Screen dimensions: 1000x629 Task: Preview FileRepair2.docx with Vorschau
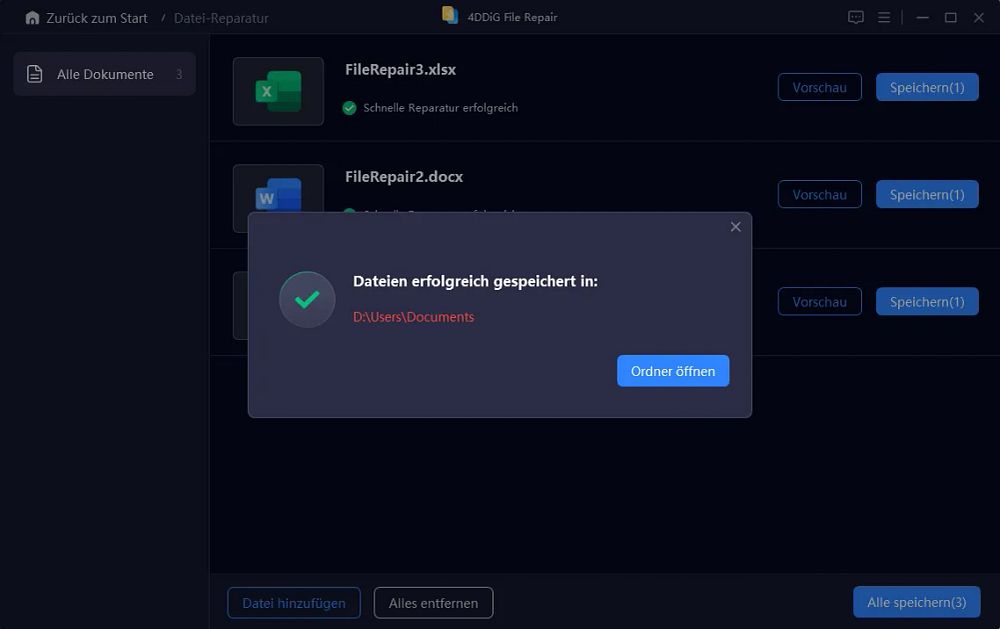[820, 195]
